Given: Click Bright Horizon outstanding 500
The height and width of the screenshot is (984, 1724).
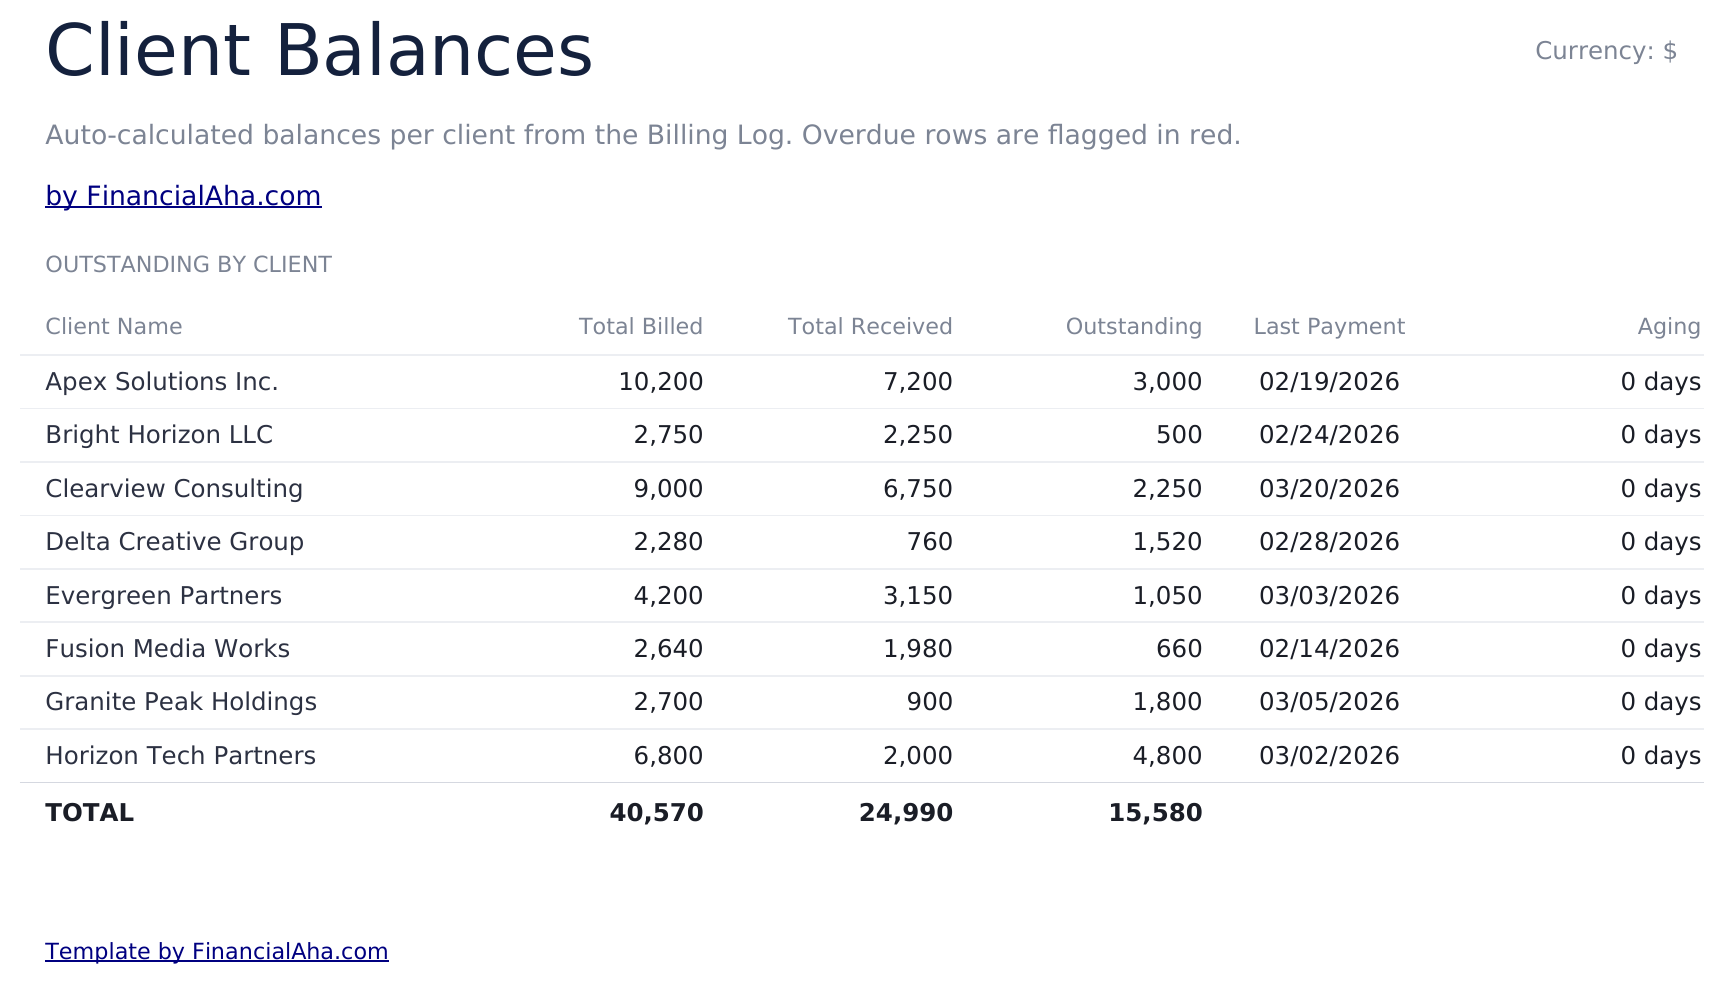Looking at the screenshot, I should point(1179,435).
